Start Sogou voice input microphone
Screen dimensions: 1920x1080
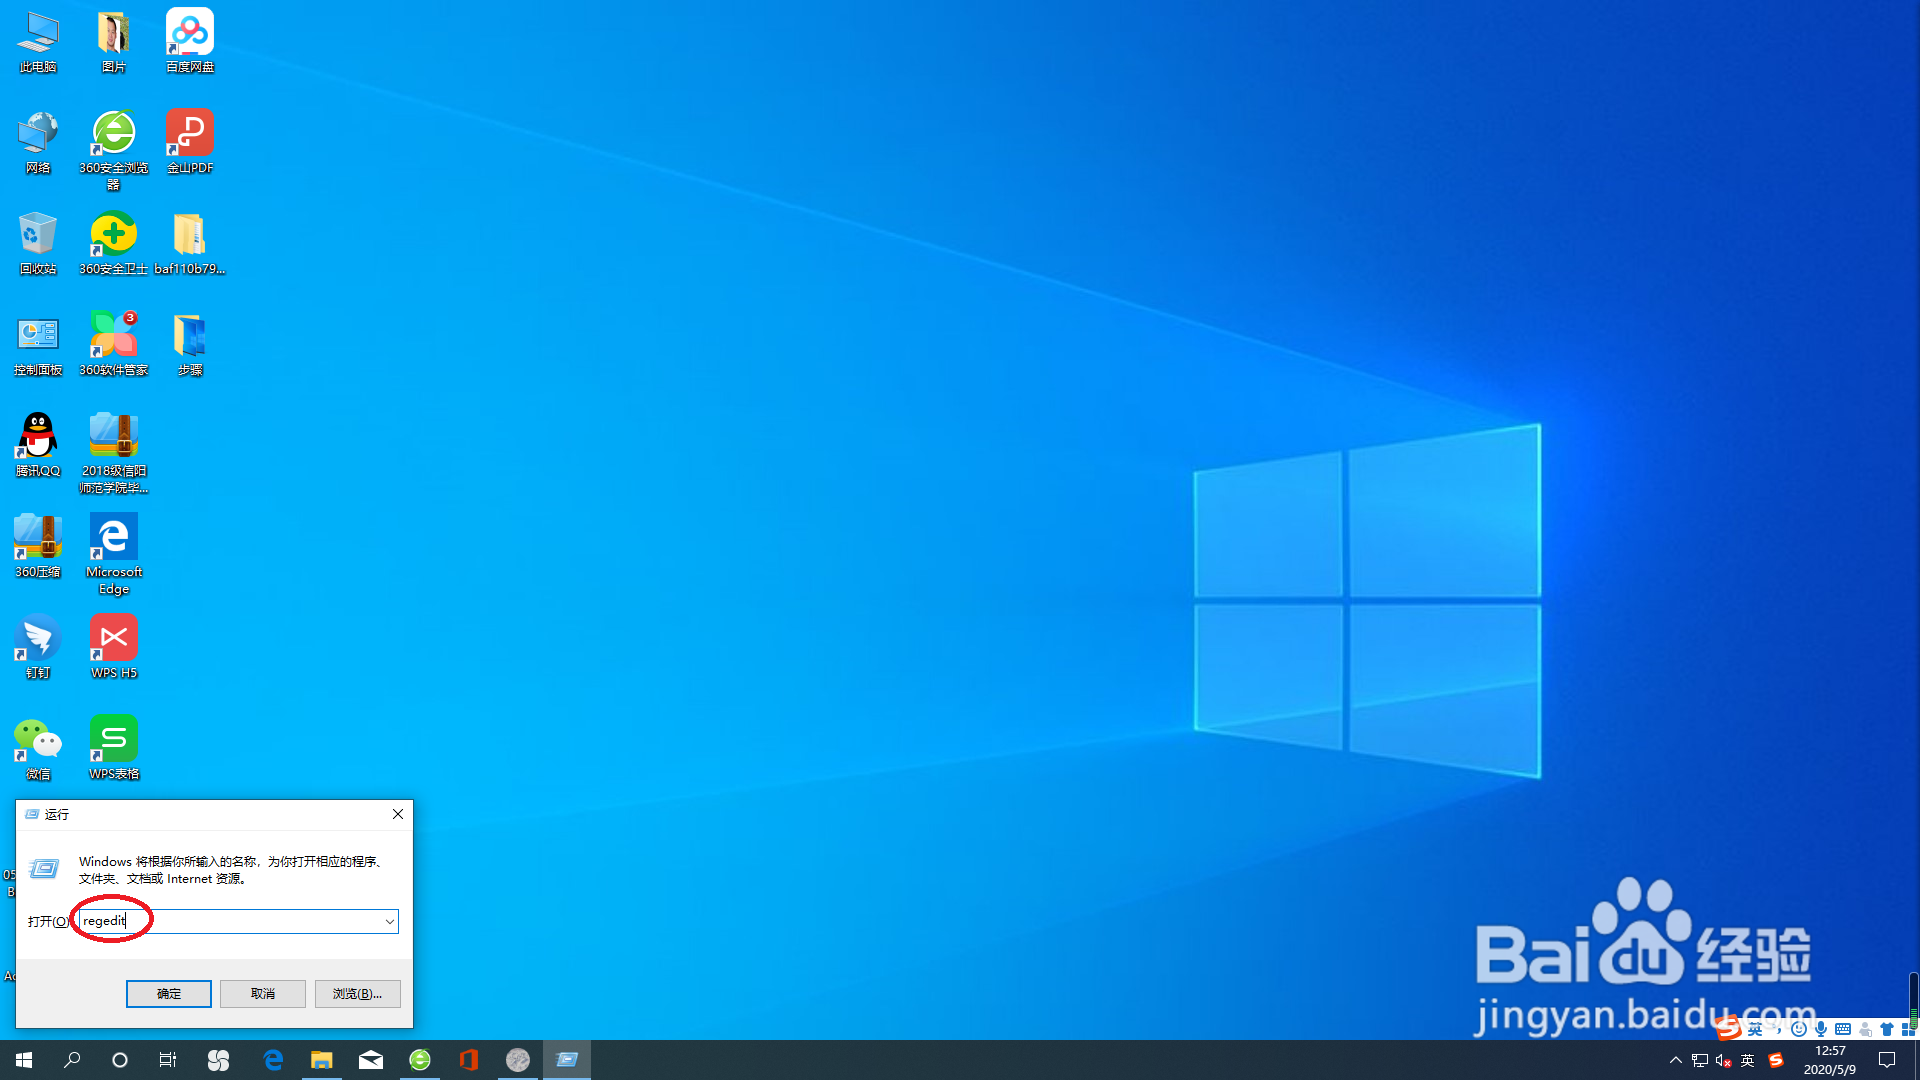pos(1821,1029)
